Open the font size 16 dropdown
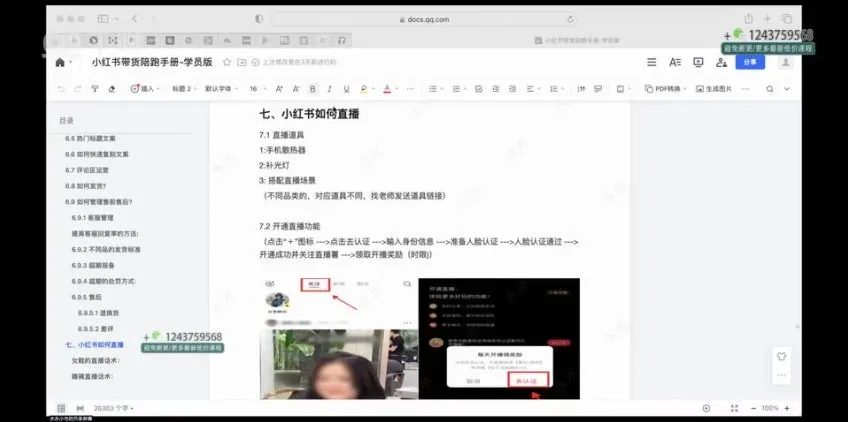Screen dimensions: 848x422 point(257,89)
